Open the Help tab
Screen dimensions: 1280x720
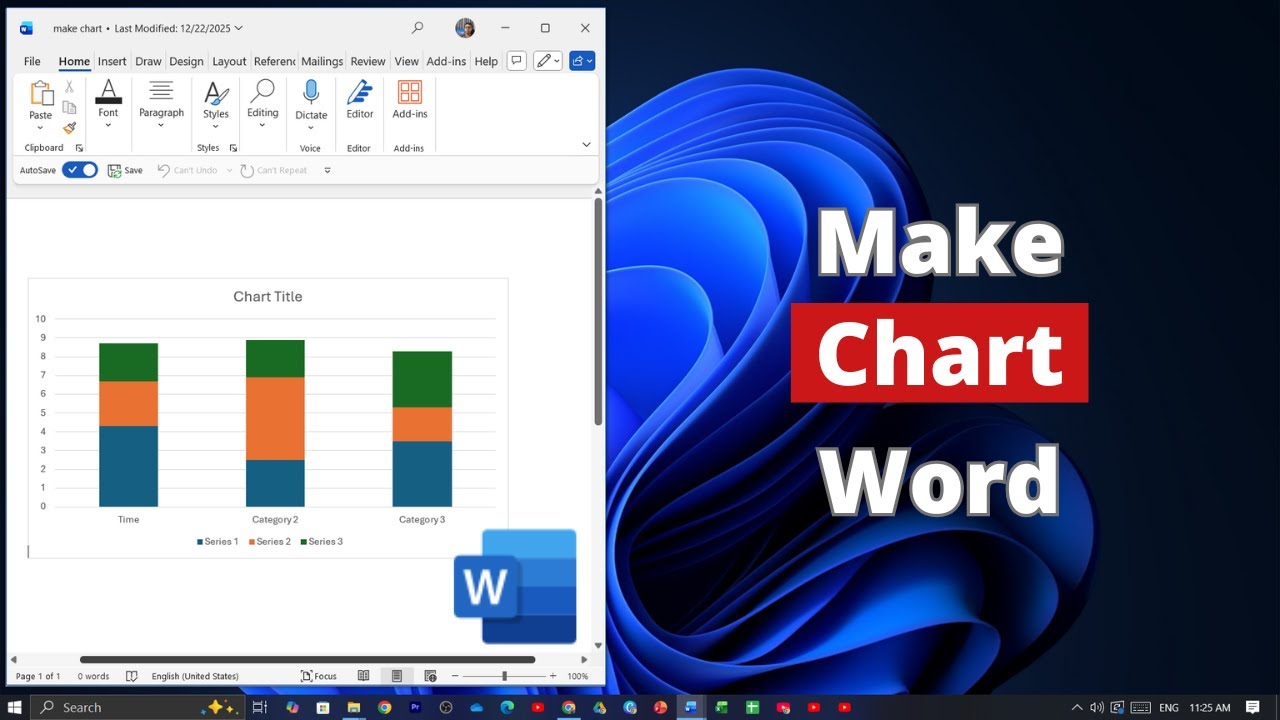486,61
